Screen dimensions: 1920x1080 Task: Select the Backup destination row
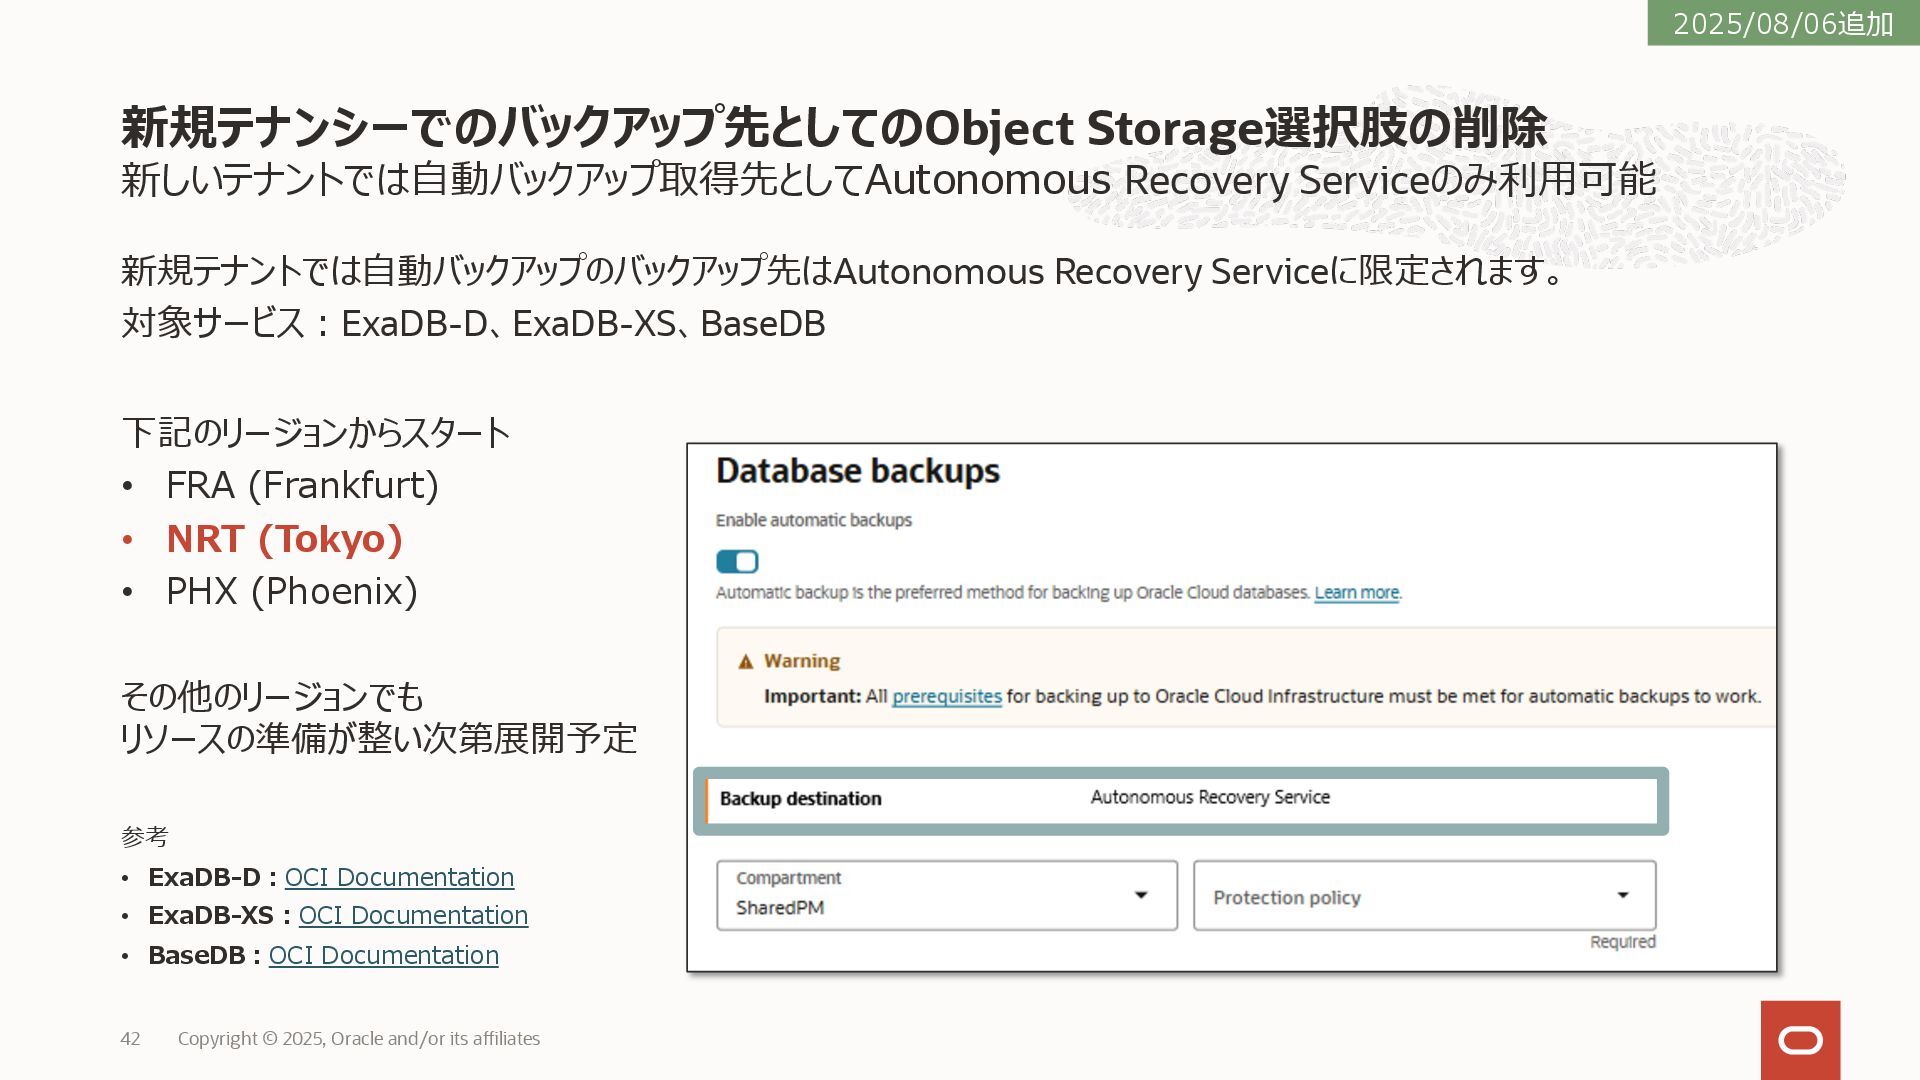click(x=1181, y=800)
